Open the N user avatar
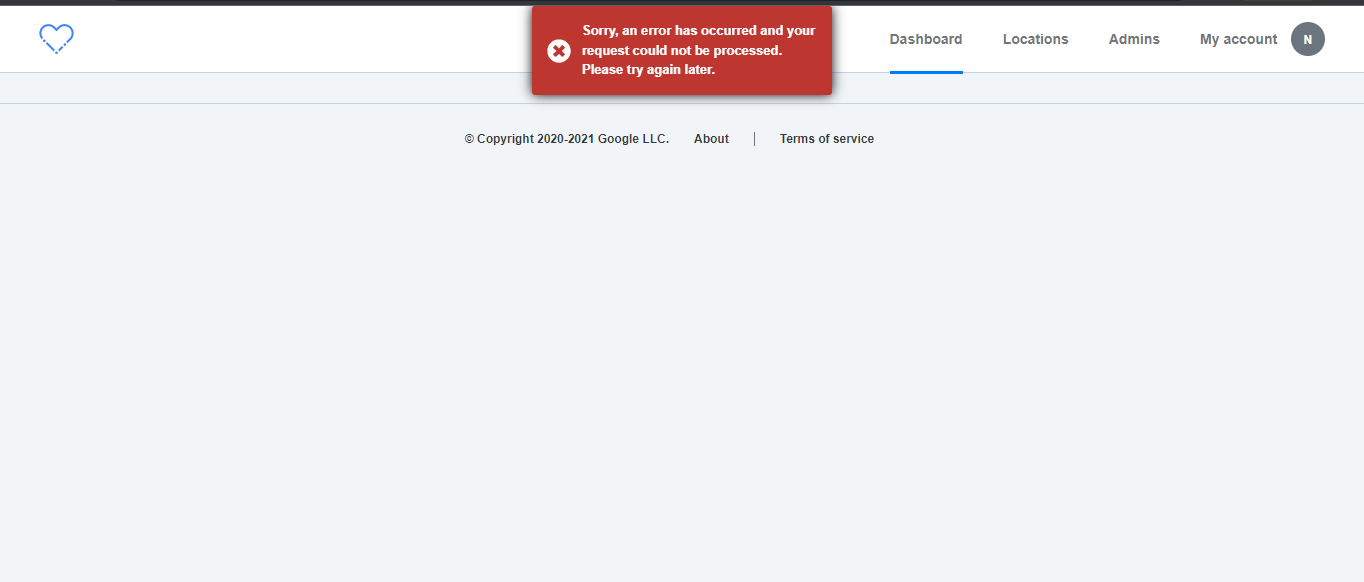The width and height of the screenshot is (1364, 582). [x=1308, y=39]
